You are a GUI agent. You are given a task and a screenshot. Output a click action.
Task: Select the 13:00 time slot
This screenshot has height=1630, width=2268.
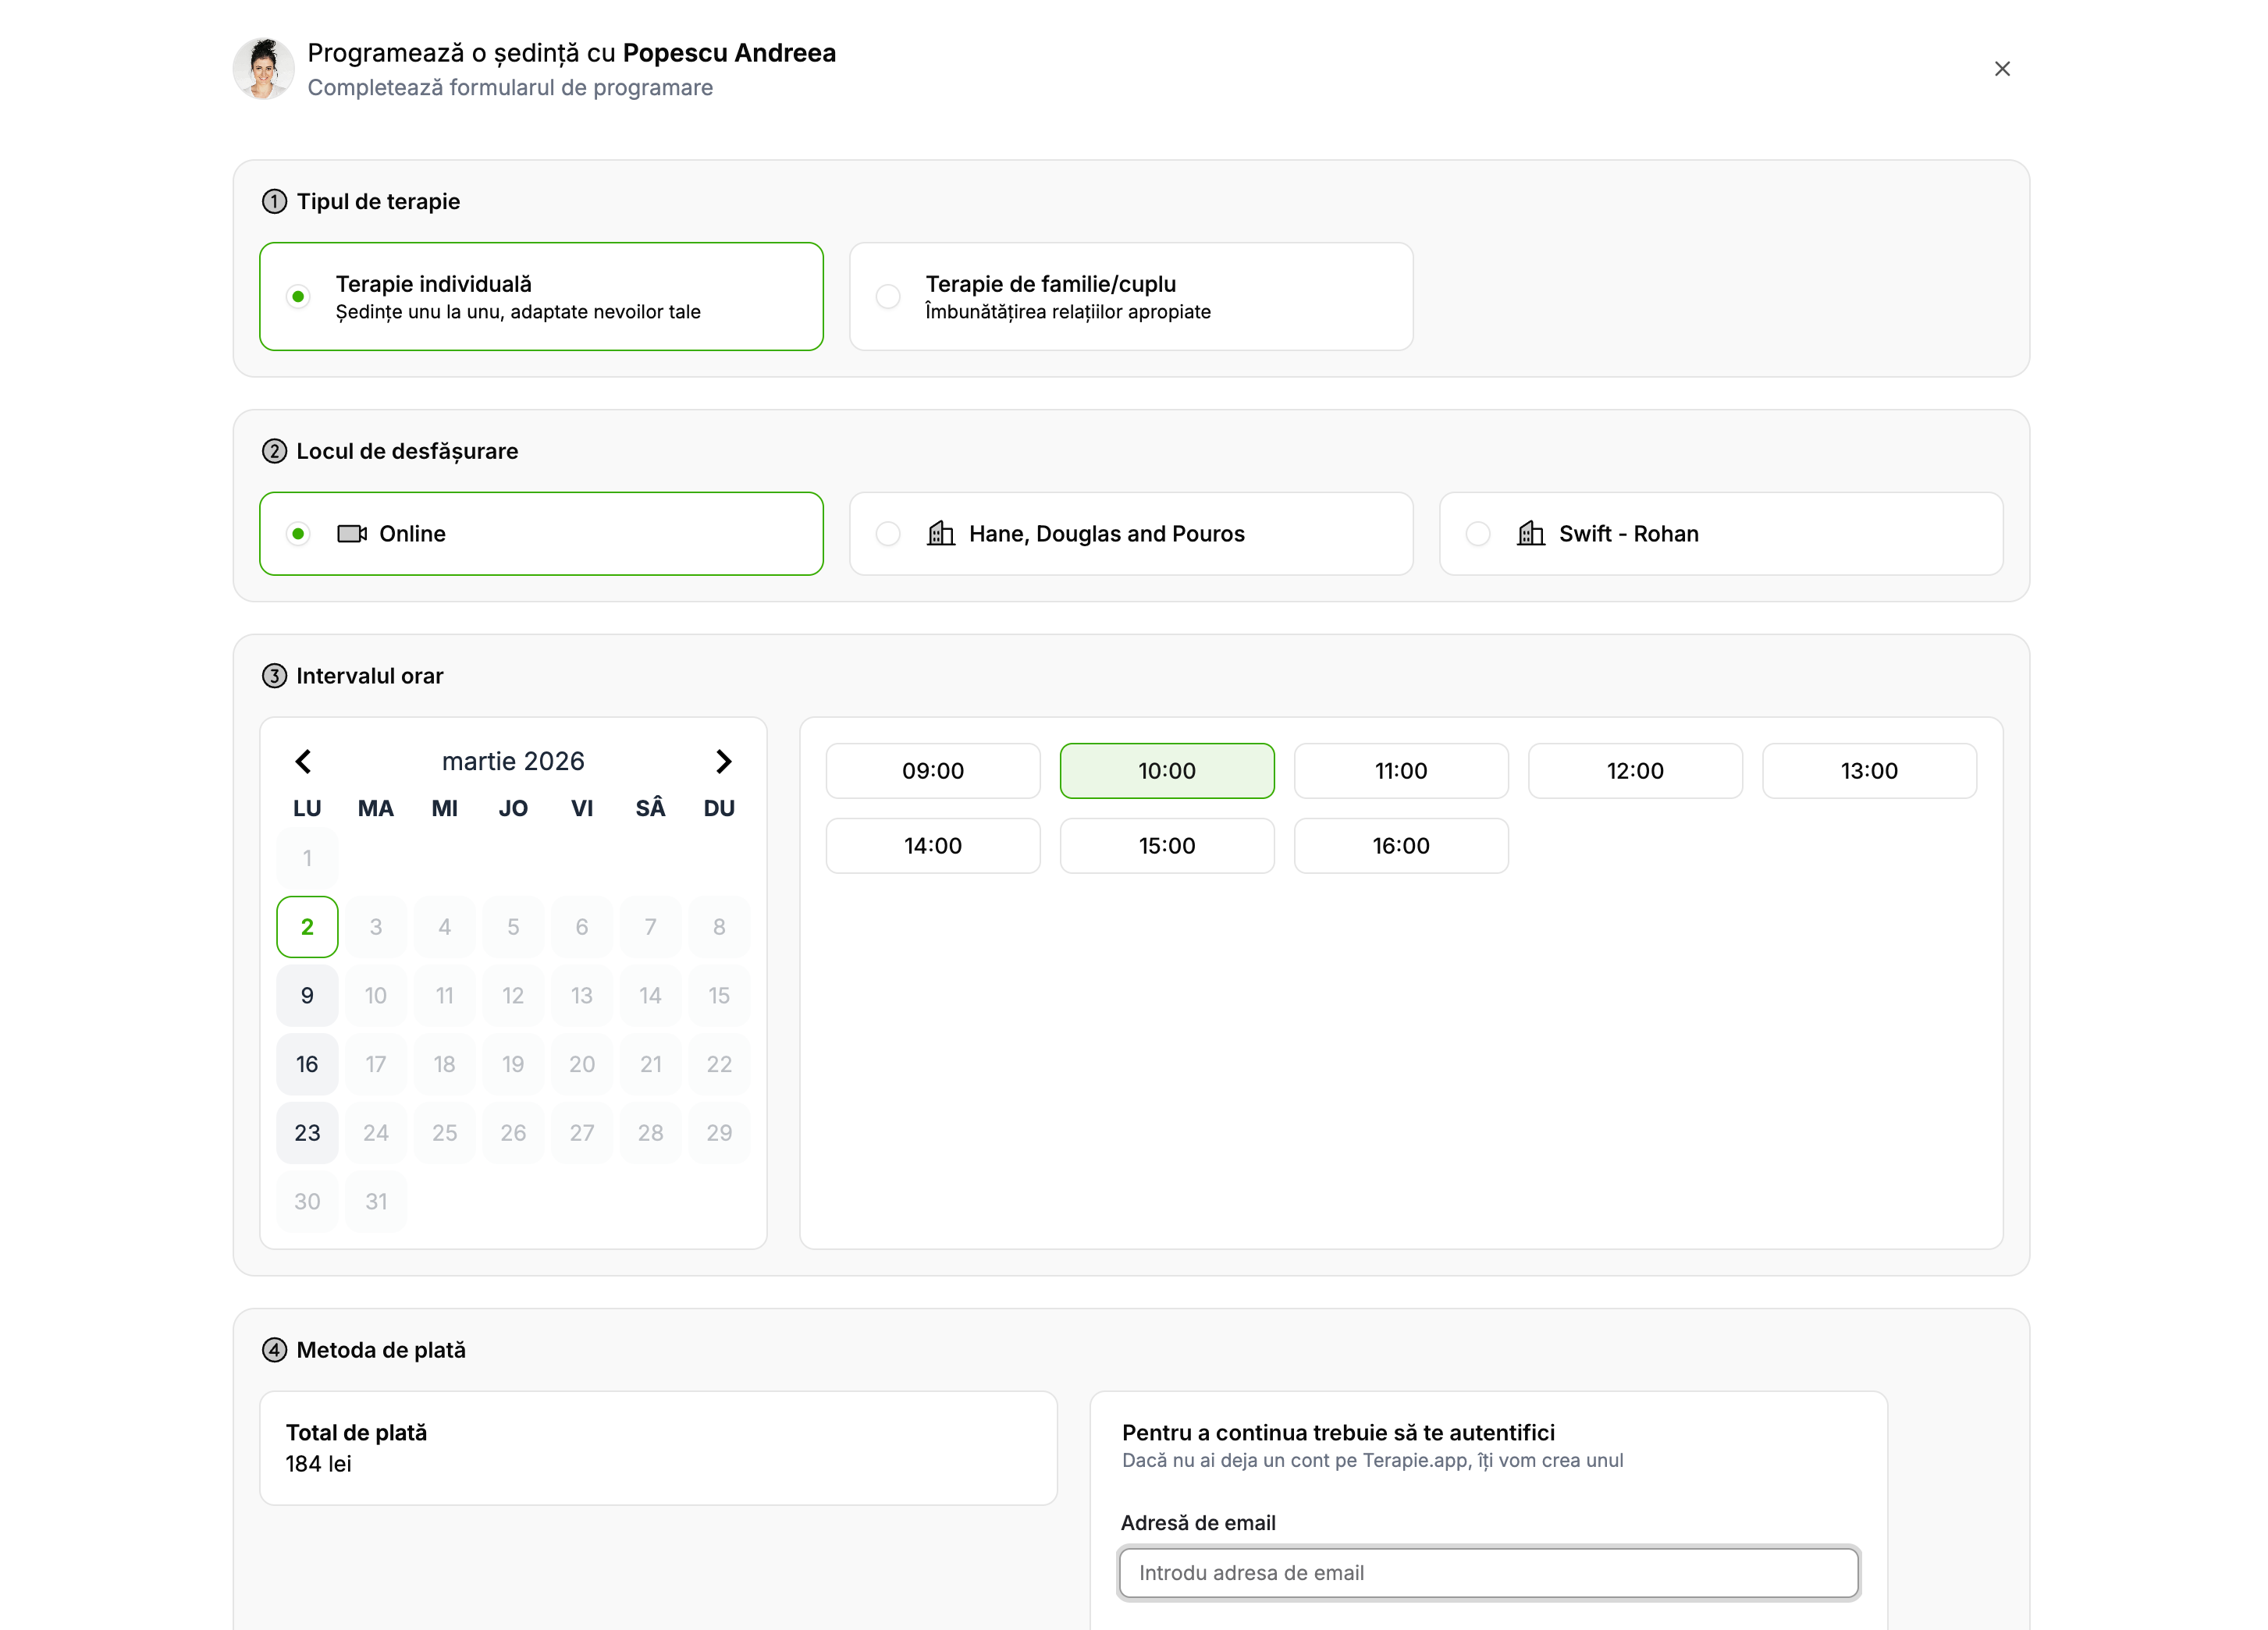1868,771
